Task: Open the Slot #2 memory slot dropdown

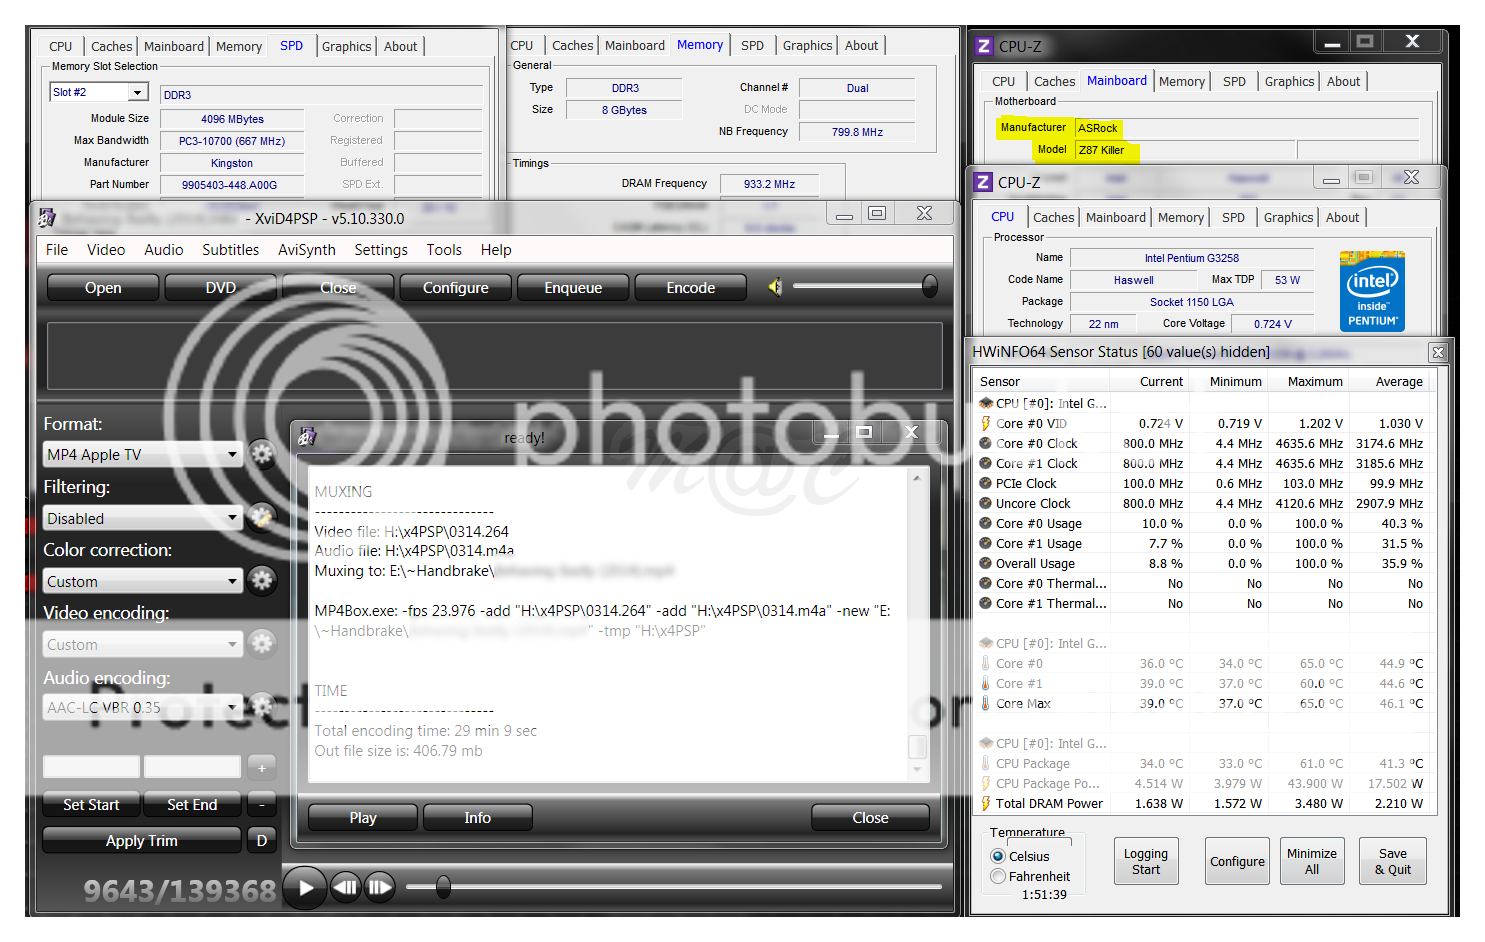Action: pos(98,92)
